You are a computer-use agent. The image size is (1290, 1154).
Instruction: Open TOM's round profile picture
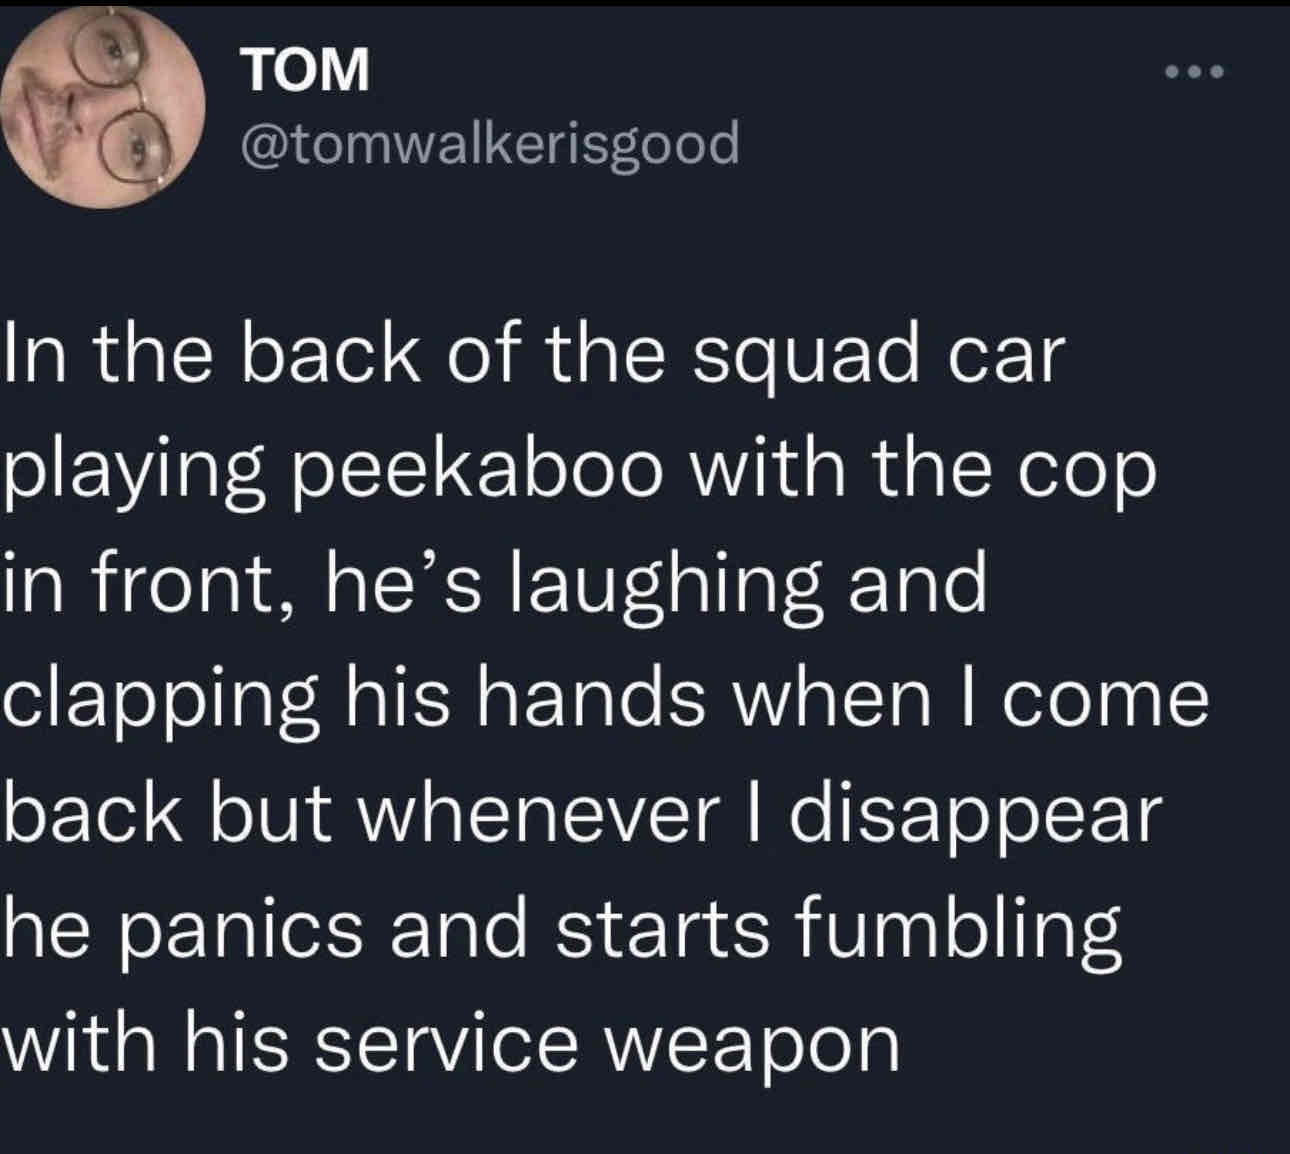click(x=102, y=109)
